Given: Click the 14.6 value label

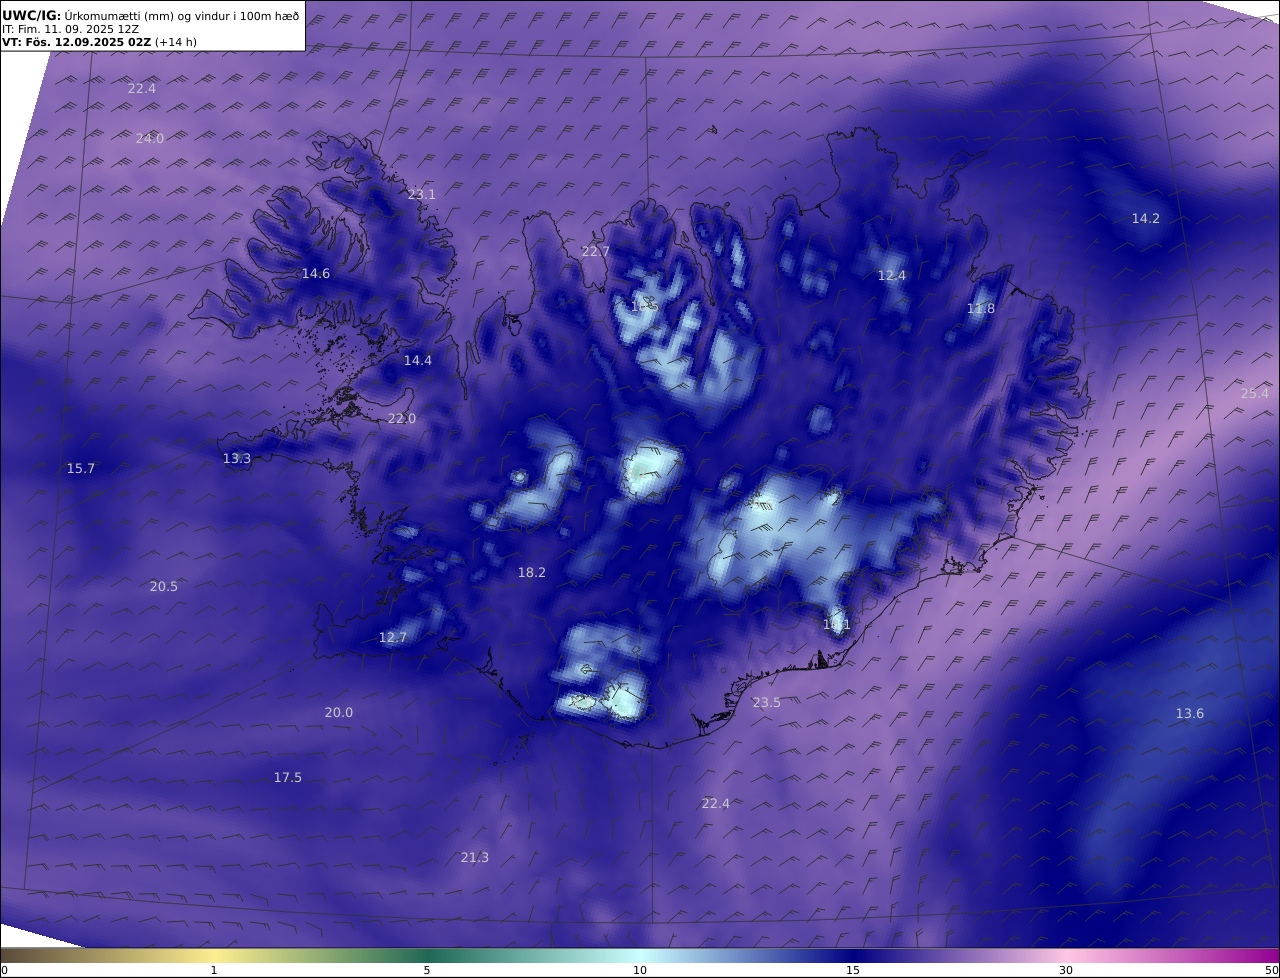Looking at the screenshot, I should [x=316, y=273].
